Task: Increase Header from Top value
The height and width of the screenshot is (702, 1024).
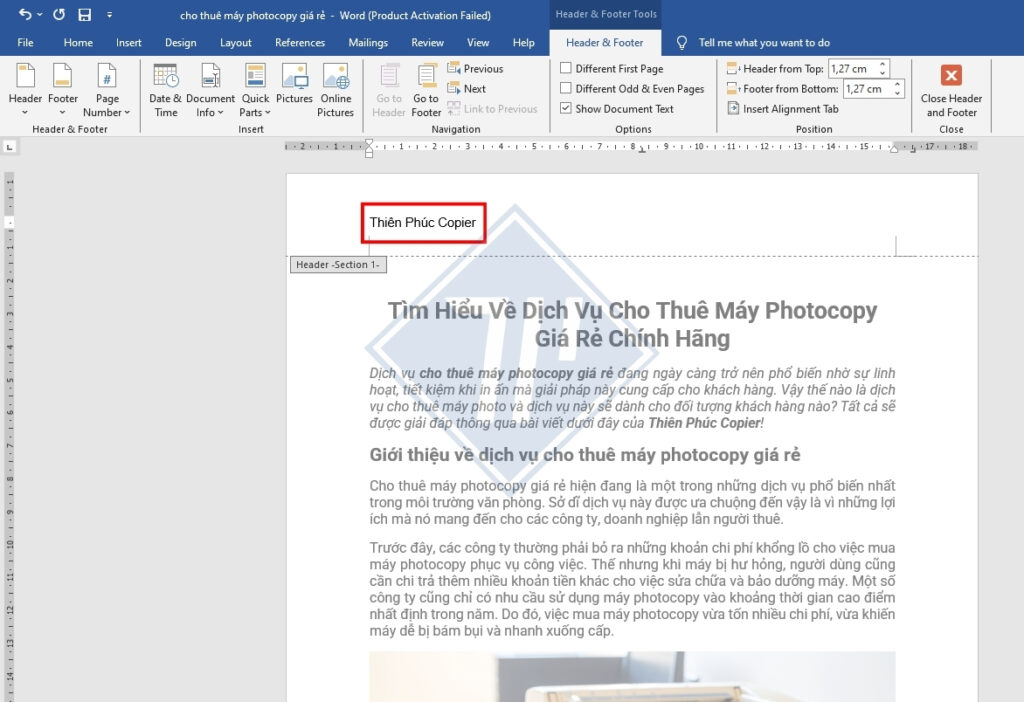Action: click(x=882, y=64)
